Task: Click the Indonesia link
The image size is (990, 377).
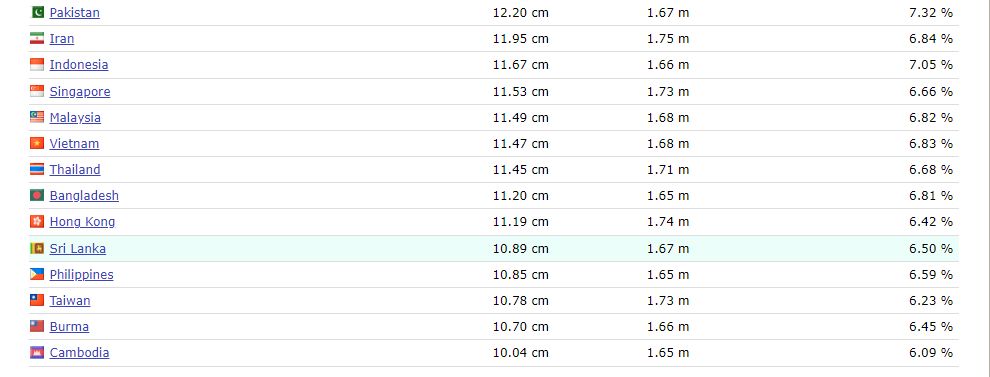Action: point(79,64)
